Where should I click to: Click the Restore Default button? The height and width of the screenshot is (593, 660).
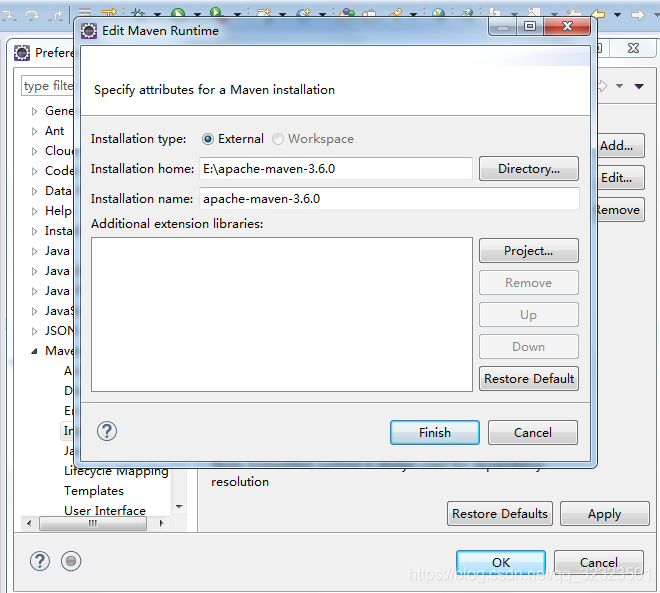529,379
